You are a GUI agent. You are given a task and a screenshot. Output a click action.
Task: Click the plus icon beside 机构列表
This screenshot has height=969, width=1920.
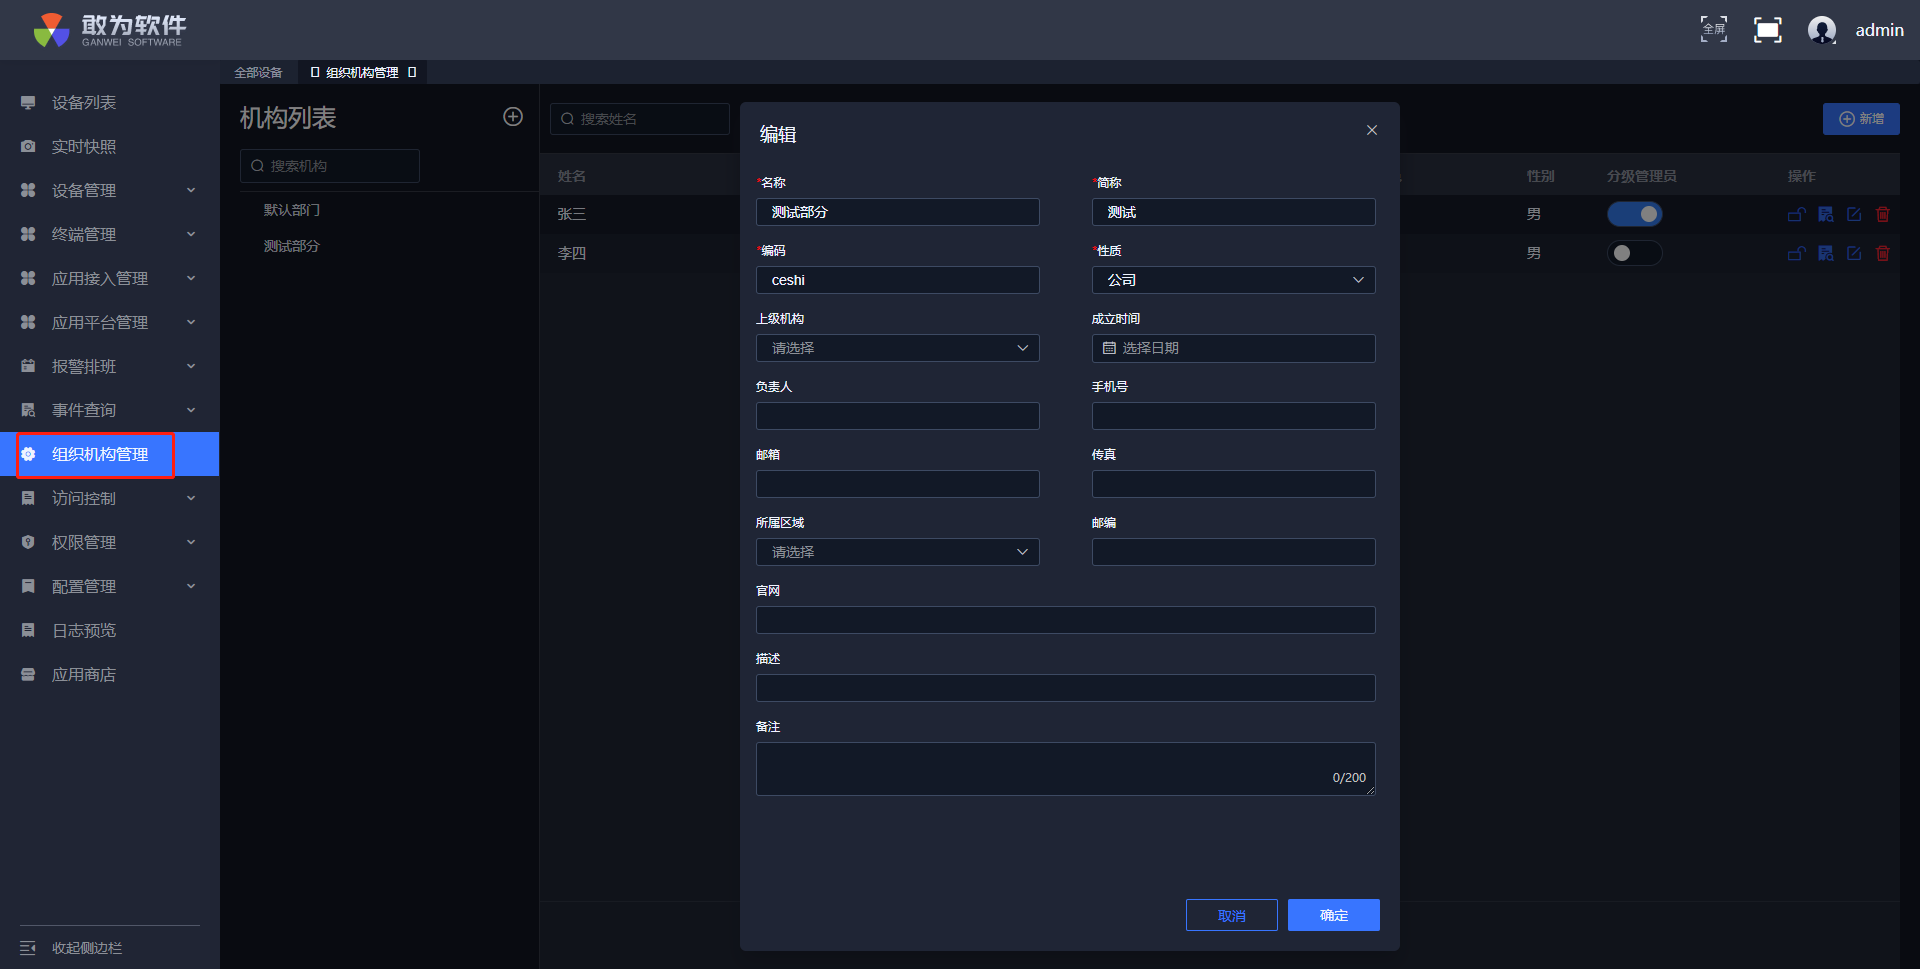tap(513, 117)
